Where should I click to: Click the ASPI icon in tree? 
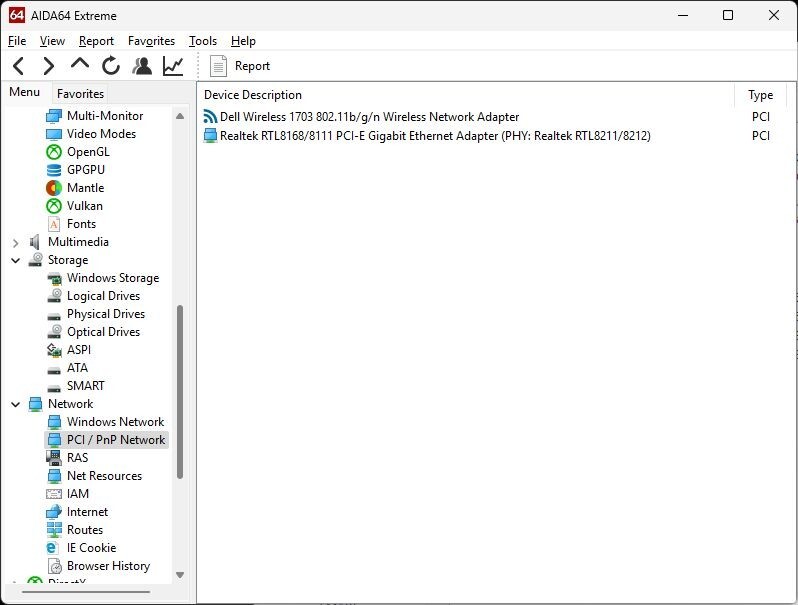click(x=54, y=350)
